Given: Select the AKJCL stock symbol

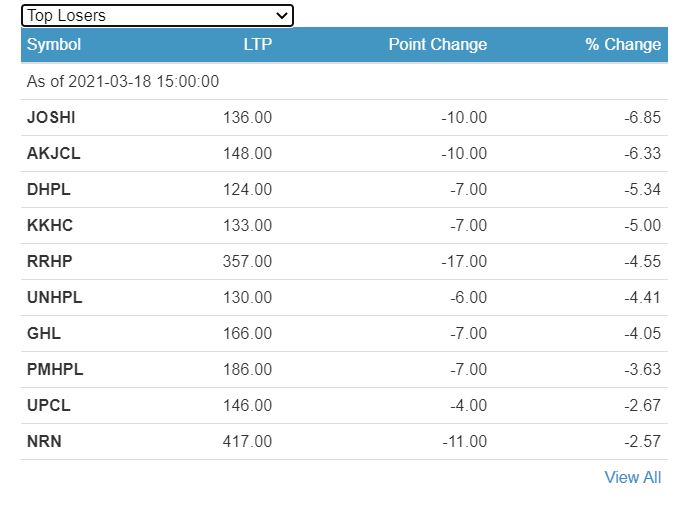Looking at the screenshot, I should (54, 153).
